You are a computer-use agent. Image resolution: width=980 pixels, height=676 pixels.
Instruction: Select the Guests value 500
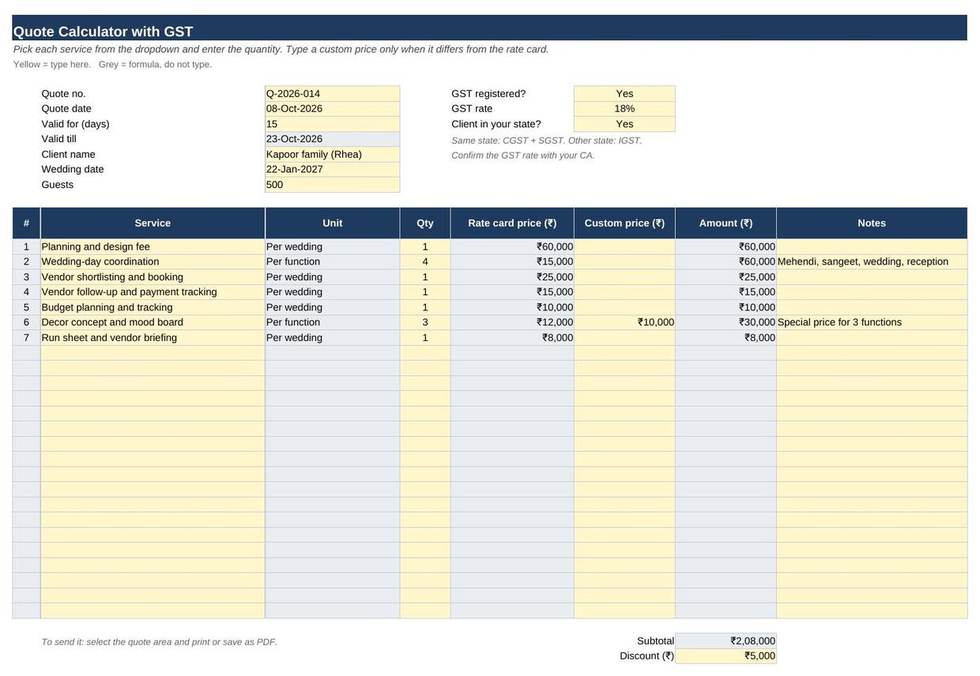pyautogui.click(x=332, y=184)
